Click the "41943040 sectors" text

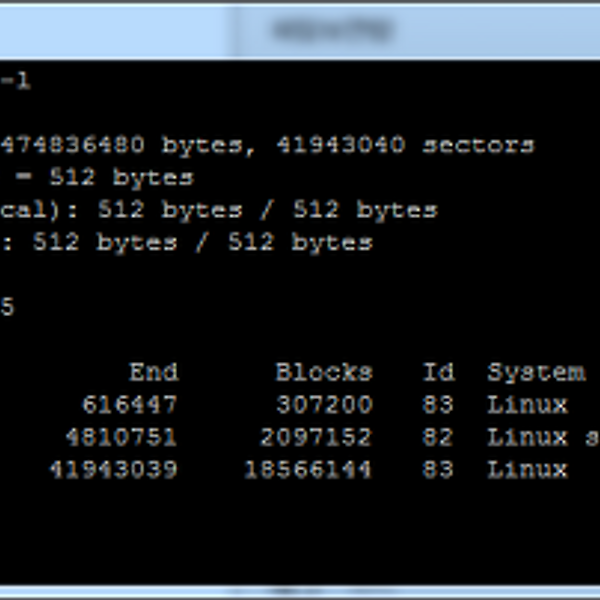click(405, 145)
